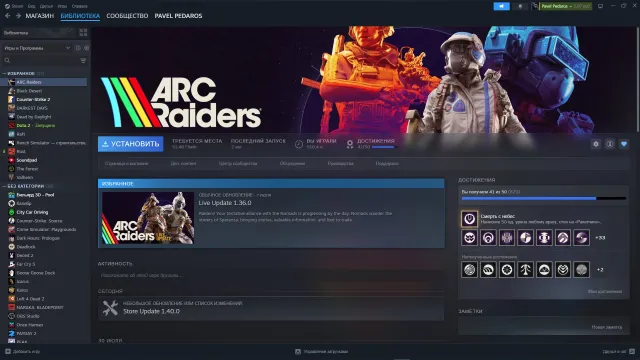Image resolution: width=640 pixels, height=360 pixels.
Task: Click the achievements progress bar
Action: (544, 198)
